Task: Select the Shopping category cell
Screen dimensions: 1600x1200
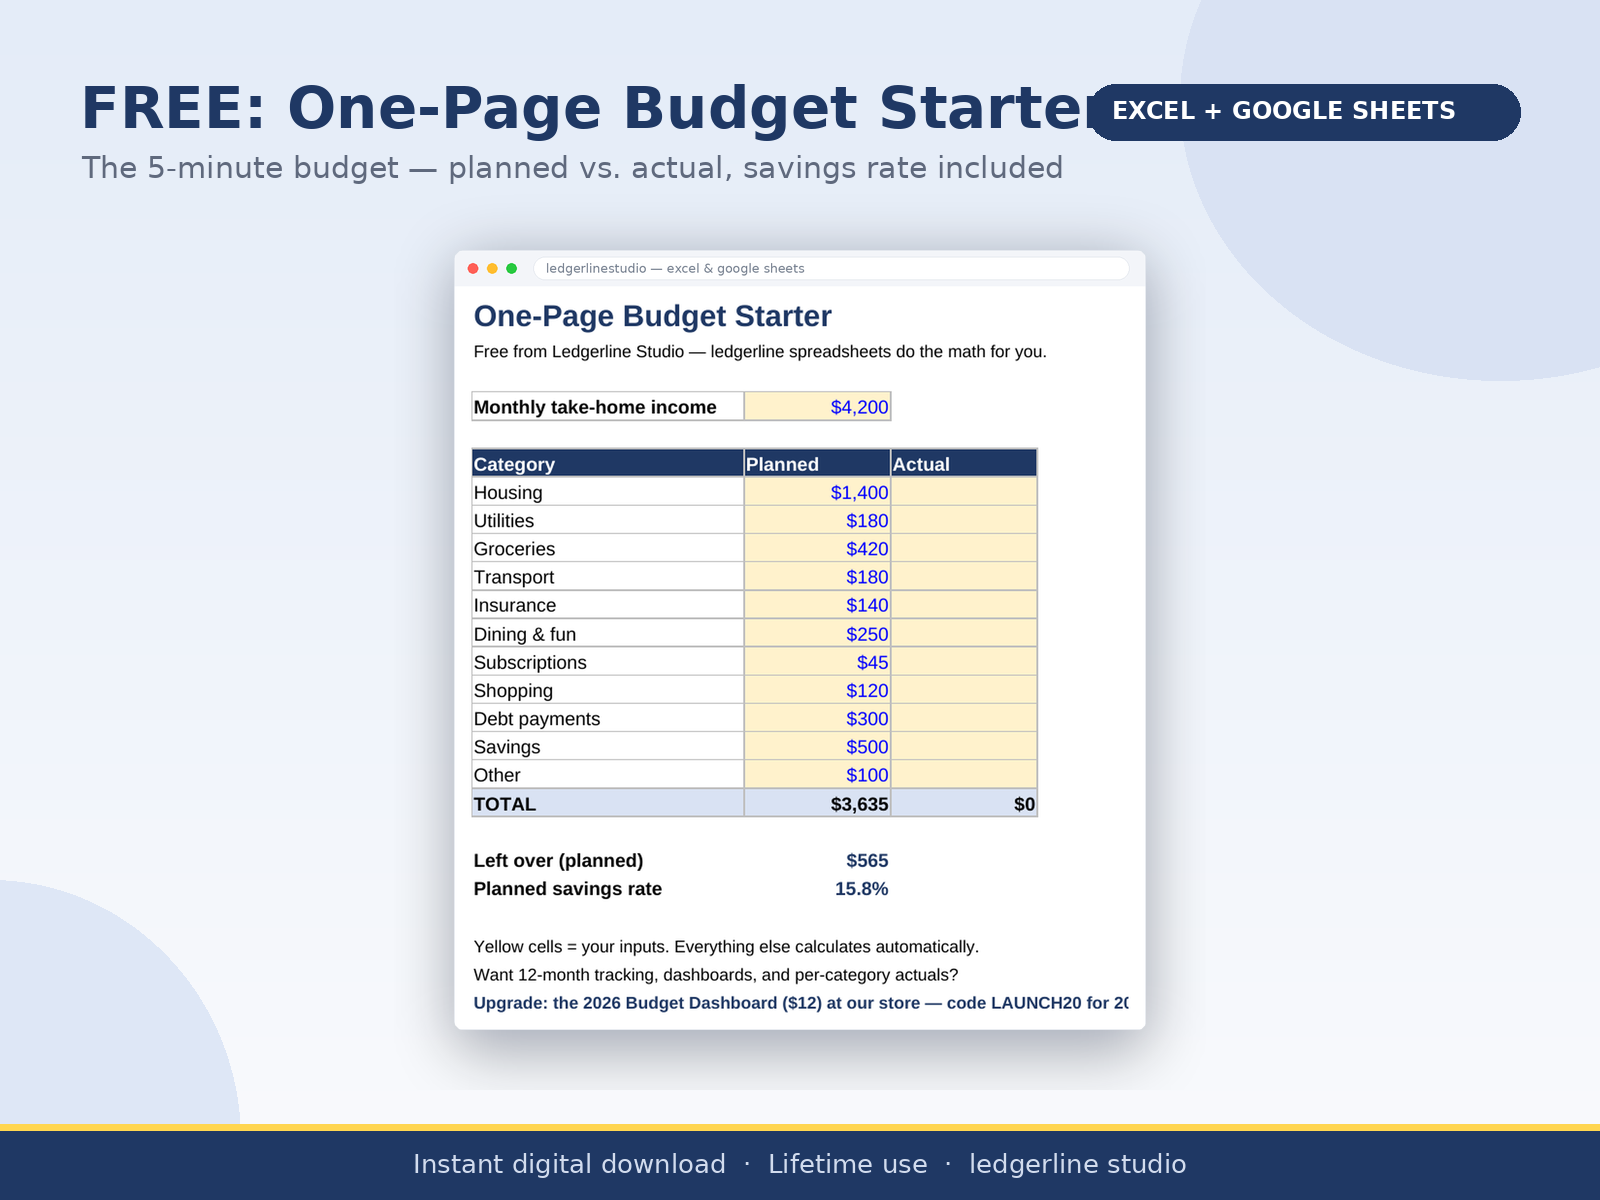Action: click(x=608, y=690)
